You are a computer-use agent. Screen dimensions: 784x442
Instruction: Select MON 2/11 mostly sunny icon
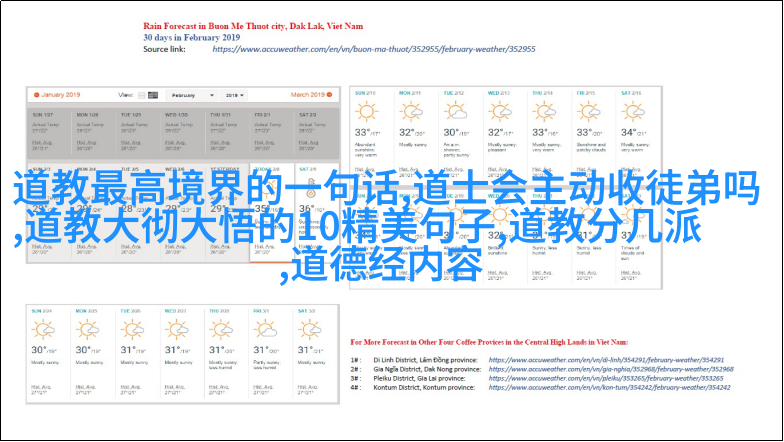pos(411,112)
